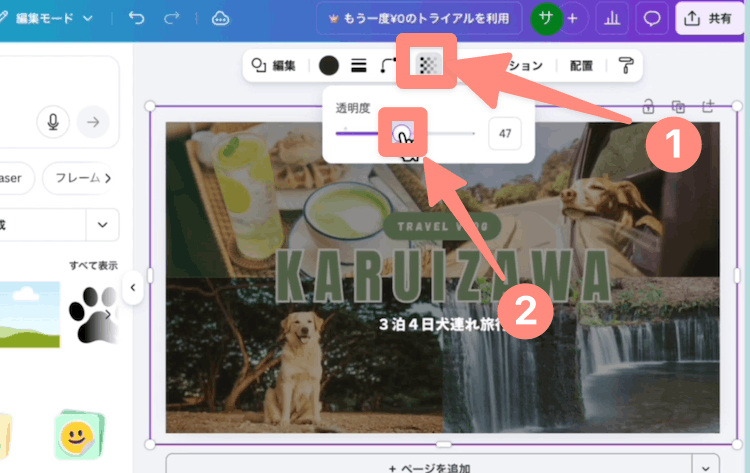Viewport: 750px width, 473px height.
Task: Open the dropdown beside ページを追加
Action: point(706,466)
